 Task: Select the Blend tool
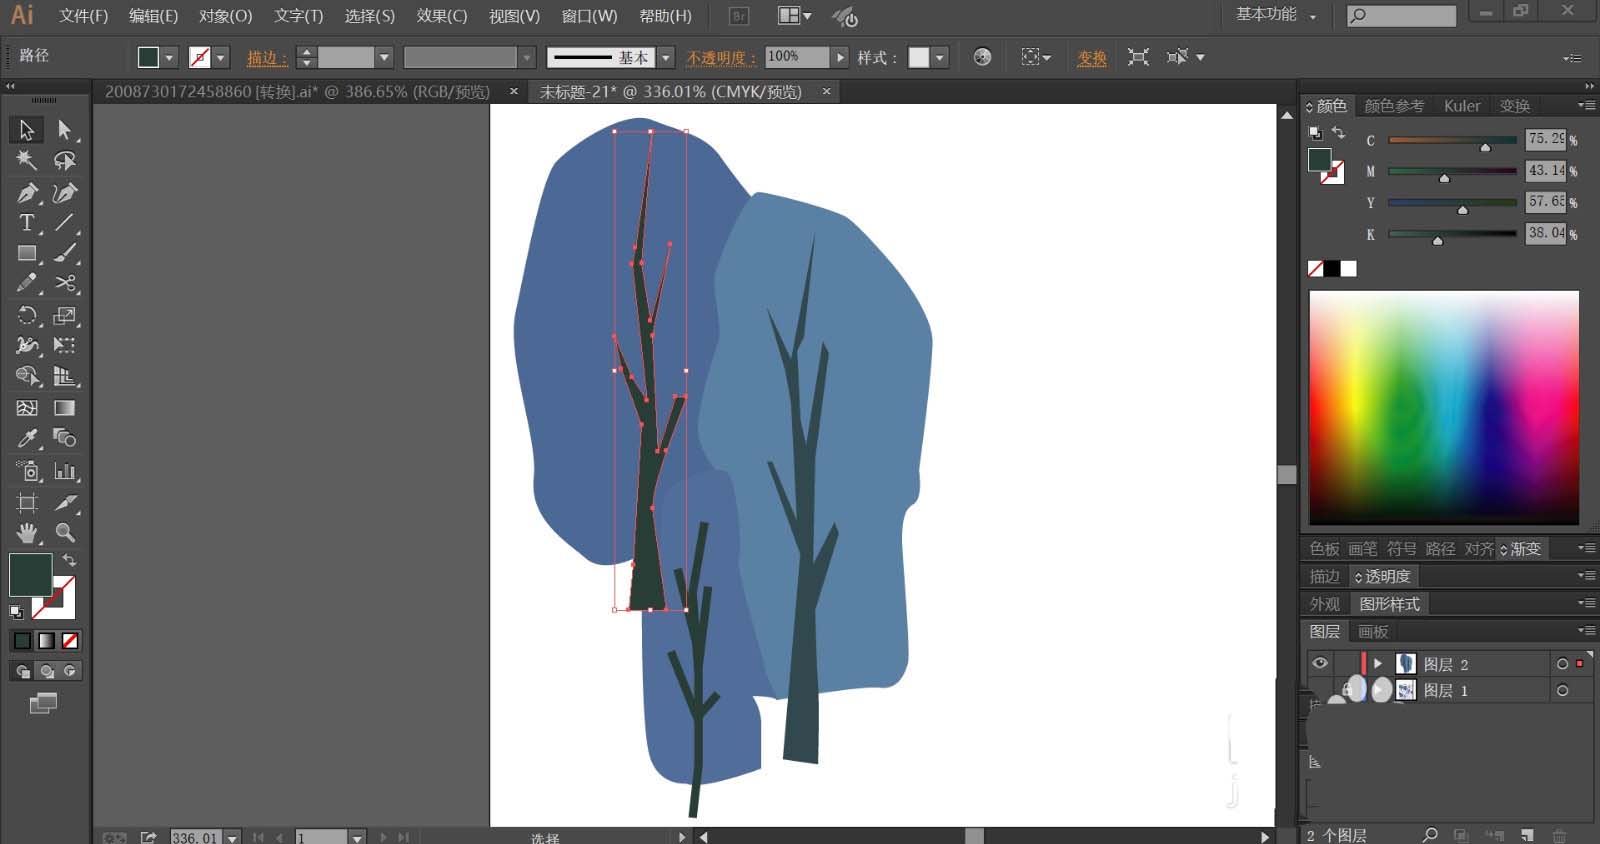[65, 438]
